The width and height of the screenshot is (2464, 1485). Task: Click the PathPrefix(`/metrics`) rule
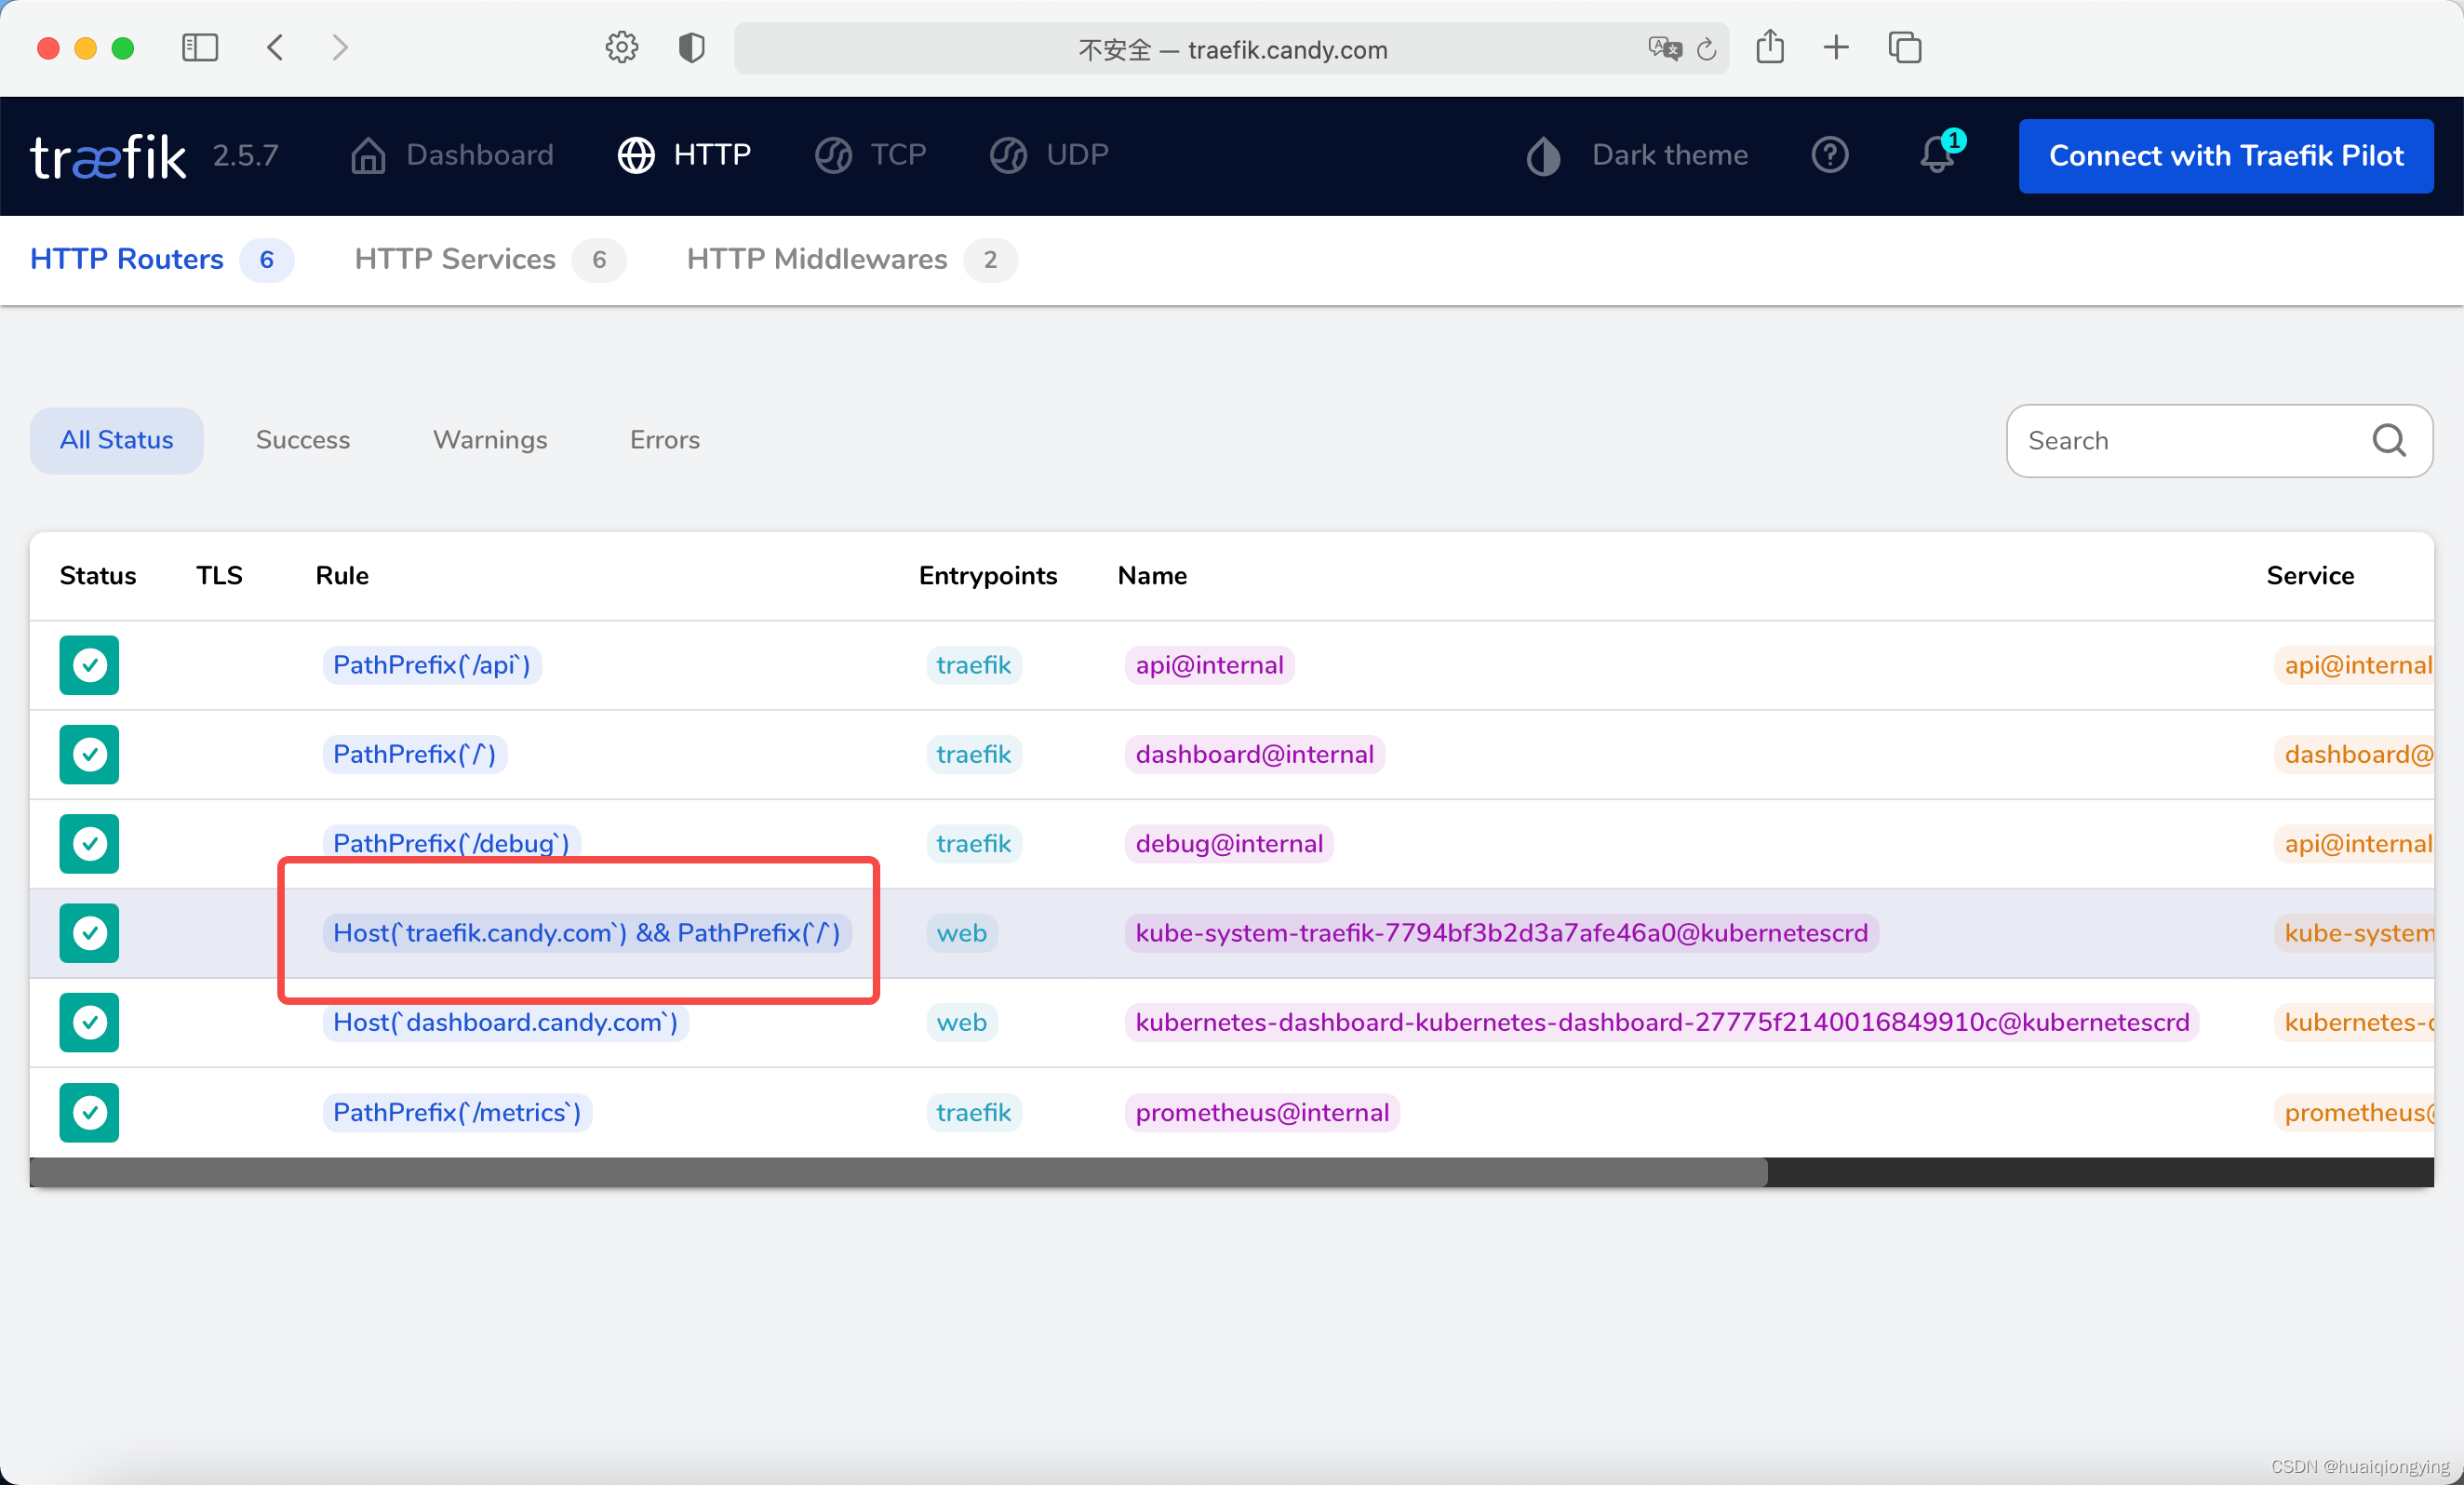(457, 1112)
